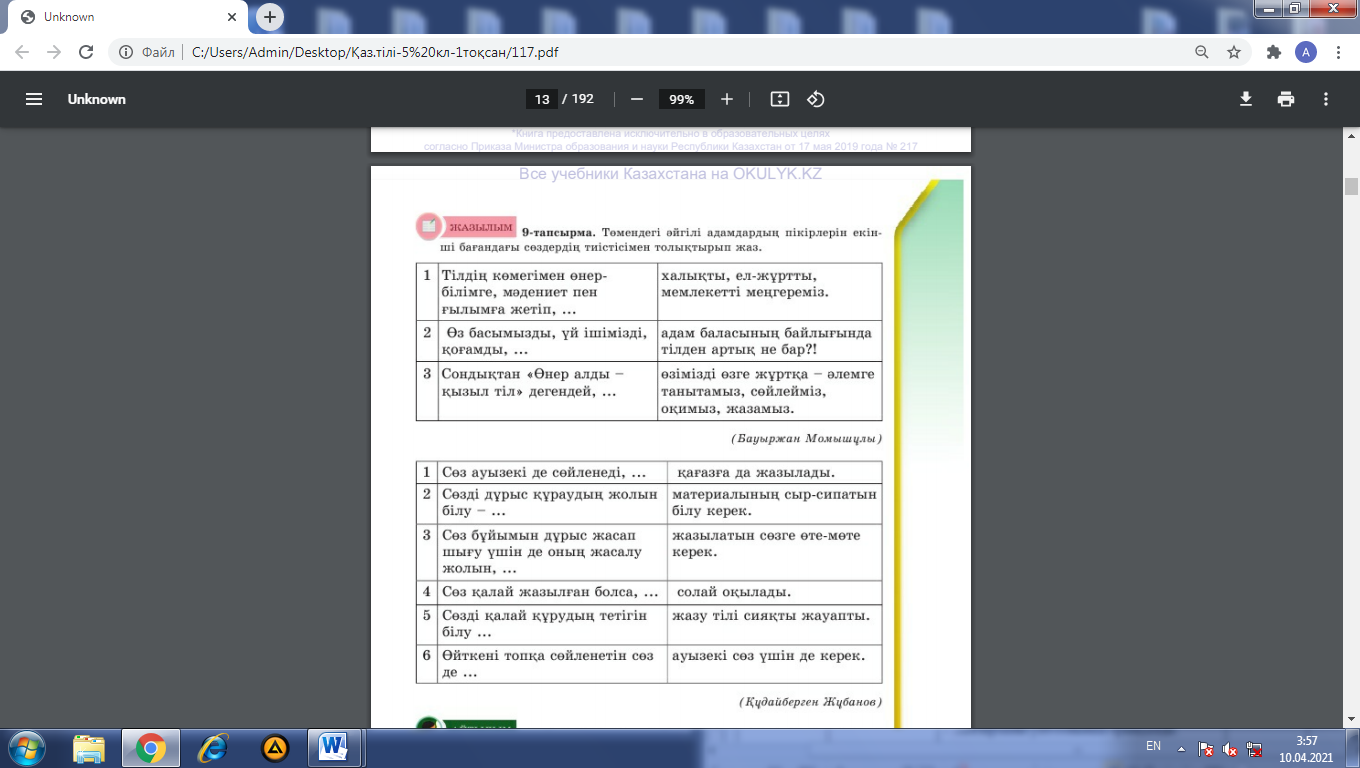Click the page number field showing 13
The height and width of the screenshot is (768, 1360).
coord(542,99)
